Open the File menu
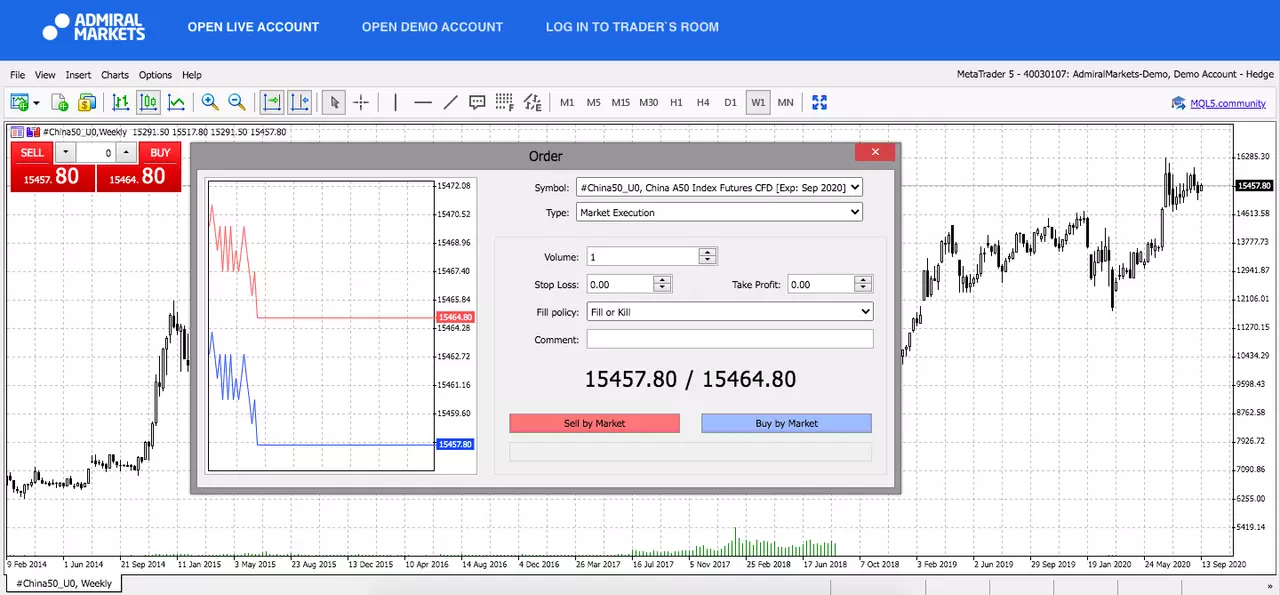Screen dimensions: 1280x595 (17, 75)
